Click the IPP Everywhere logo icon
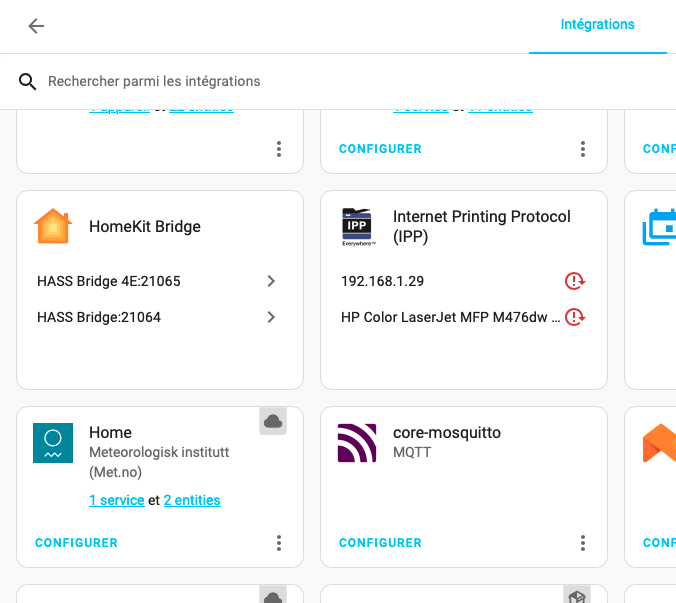Image resolution: width=676 pixels, height=603 pixels. (x=357, y=227)
